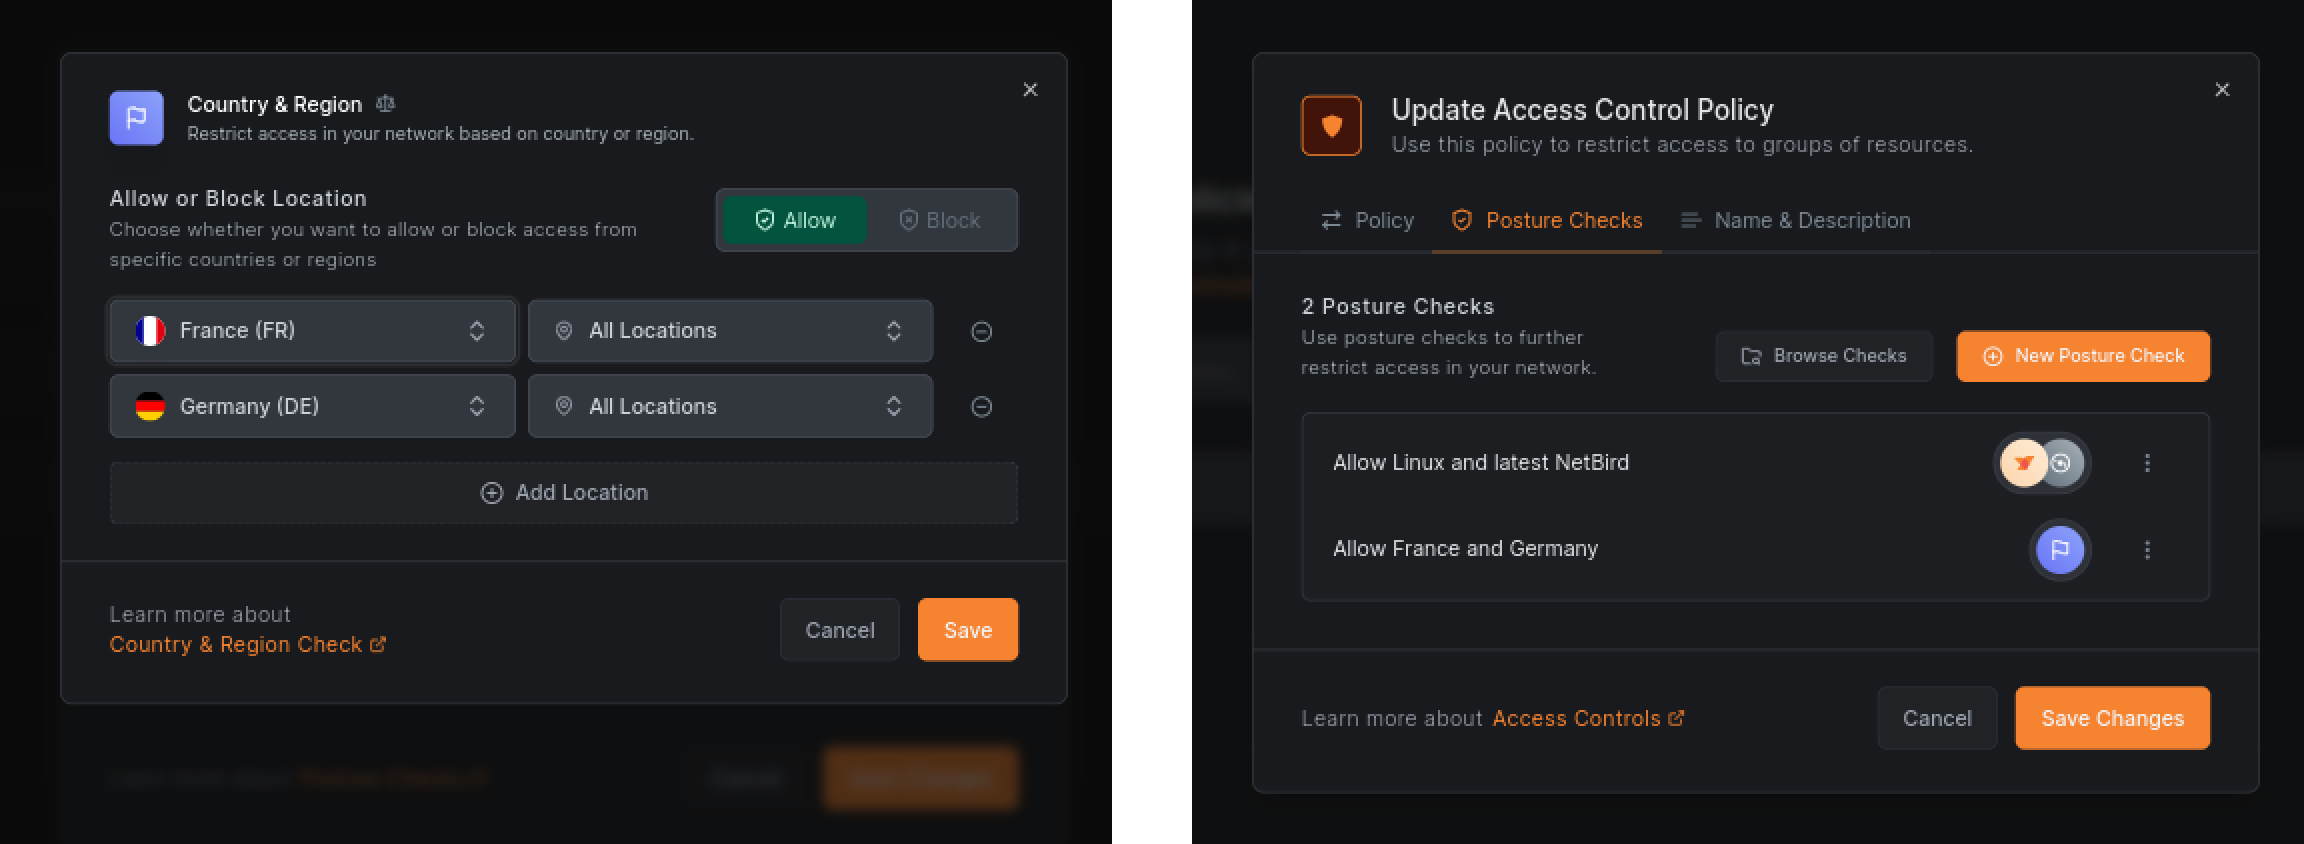The height and width of the screenshot is (844, 2304).
Task: Click Browse Checks button
Action: (1823, 356)
